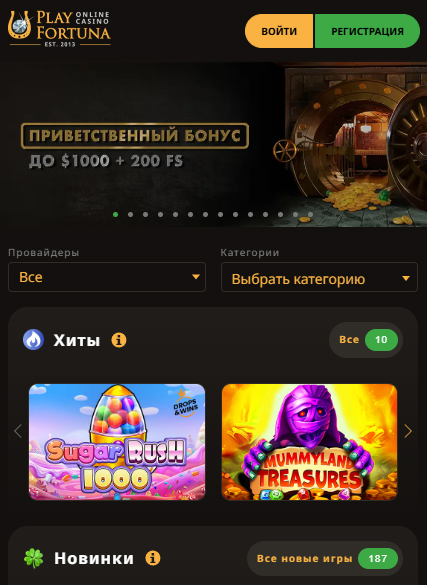Click the arrow on Категории combo box

coord(406,278)
